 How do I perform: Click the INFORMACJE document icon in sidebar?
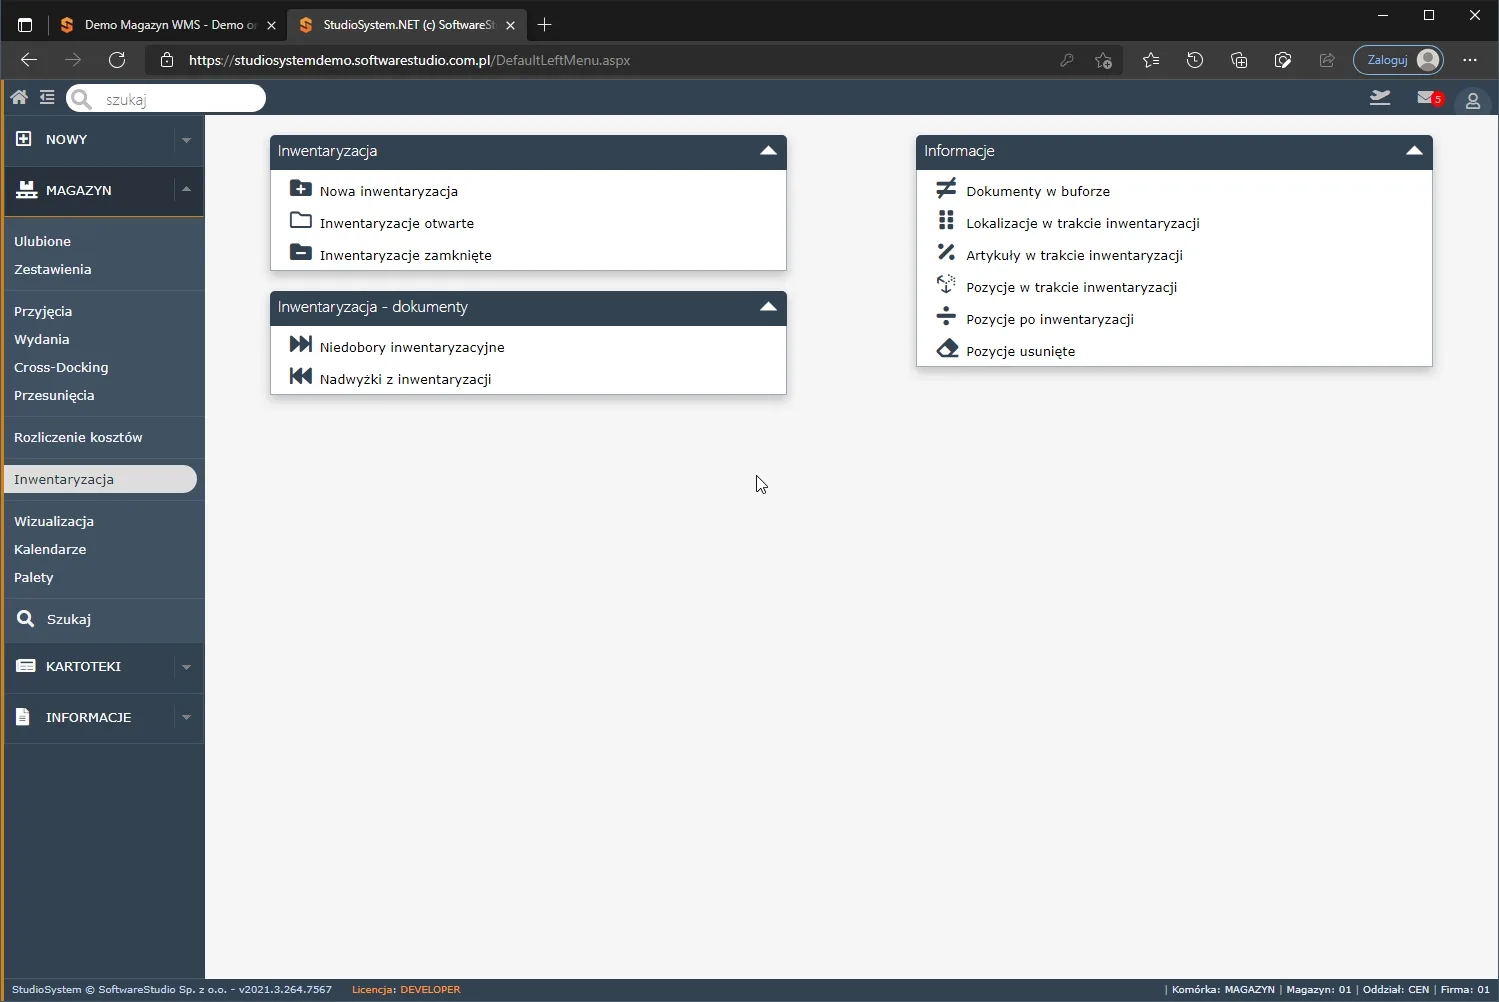click(x=24, y=716)
